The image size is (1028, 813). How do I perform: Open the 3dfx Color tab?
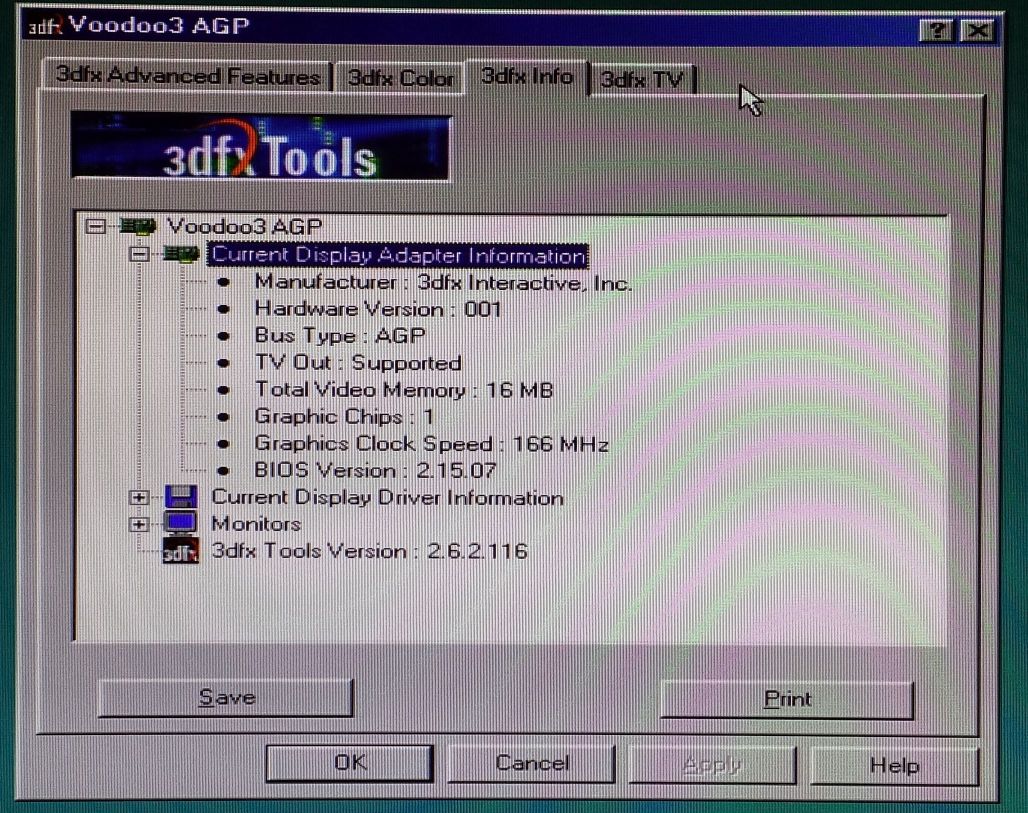click(400, 78)
